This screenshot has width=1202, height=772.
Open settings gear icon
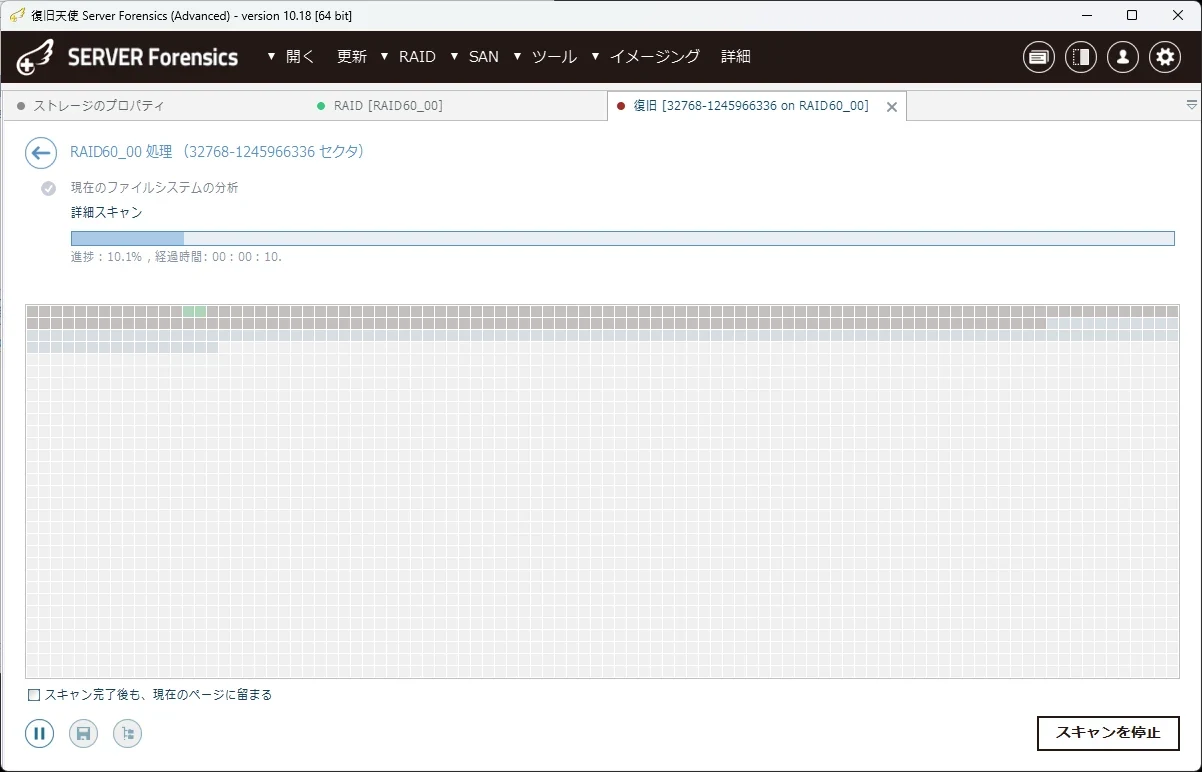pos(1165,57)
